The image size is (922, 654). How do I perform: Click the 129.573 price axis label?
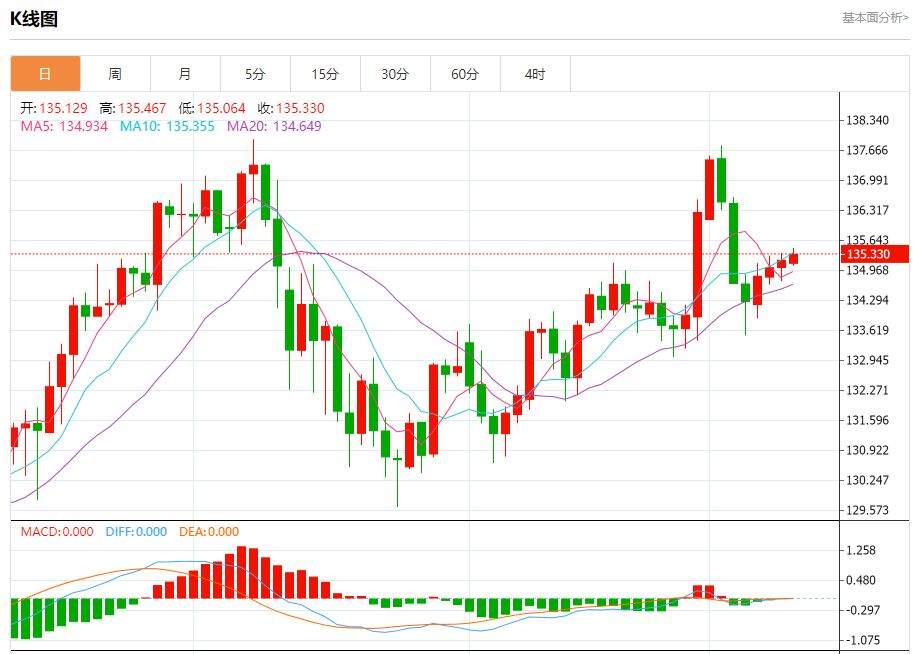click(x=867, y=510)
